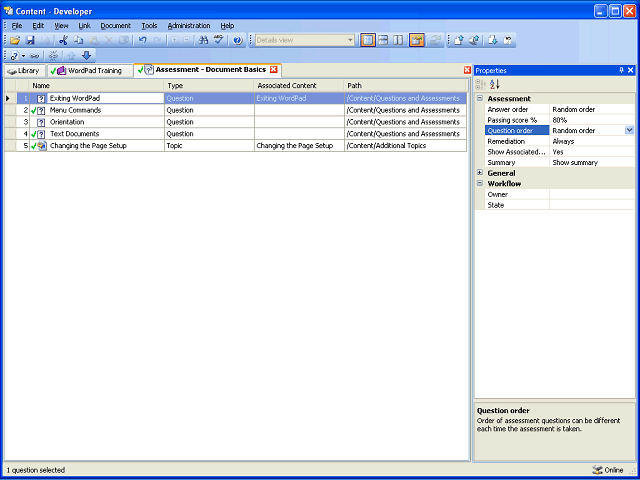
Task: Click the Copy toolbar icon
Action: [x=78, y=40]
